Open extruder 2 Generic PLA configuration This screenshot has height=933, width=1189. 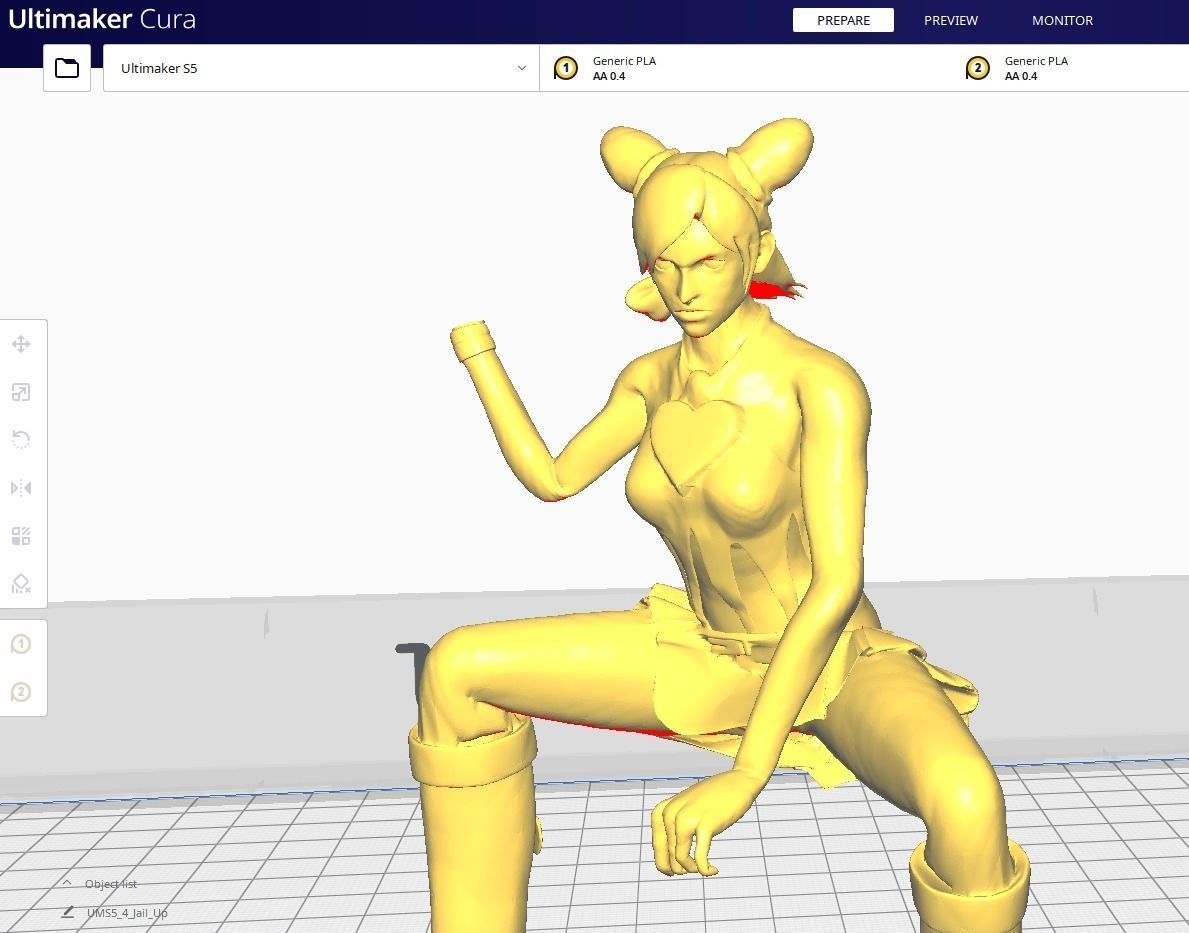click(1070, 68)
